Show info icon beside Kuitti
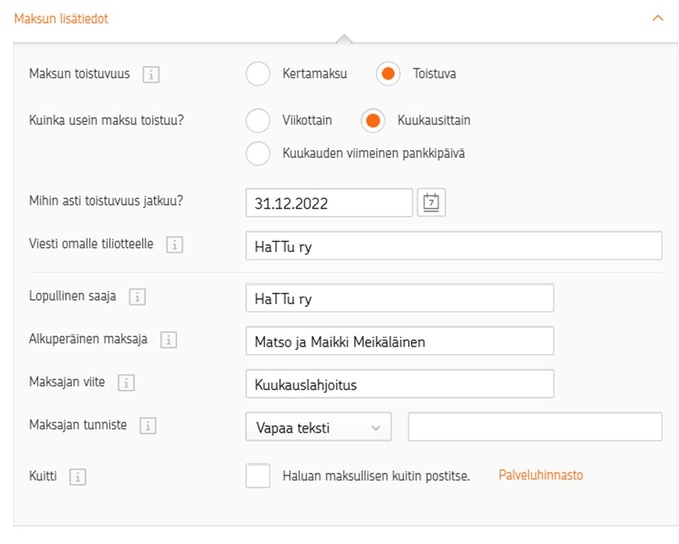 tap(78, 476)
